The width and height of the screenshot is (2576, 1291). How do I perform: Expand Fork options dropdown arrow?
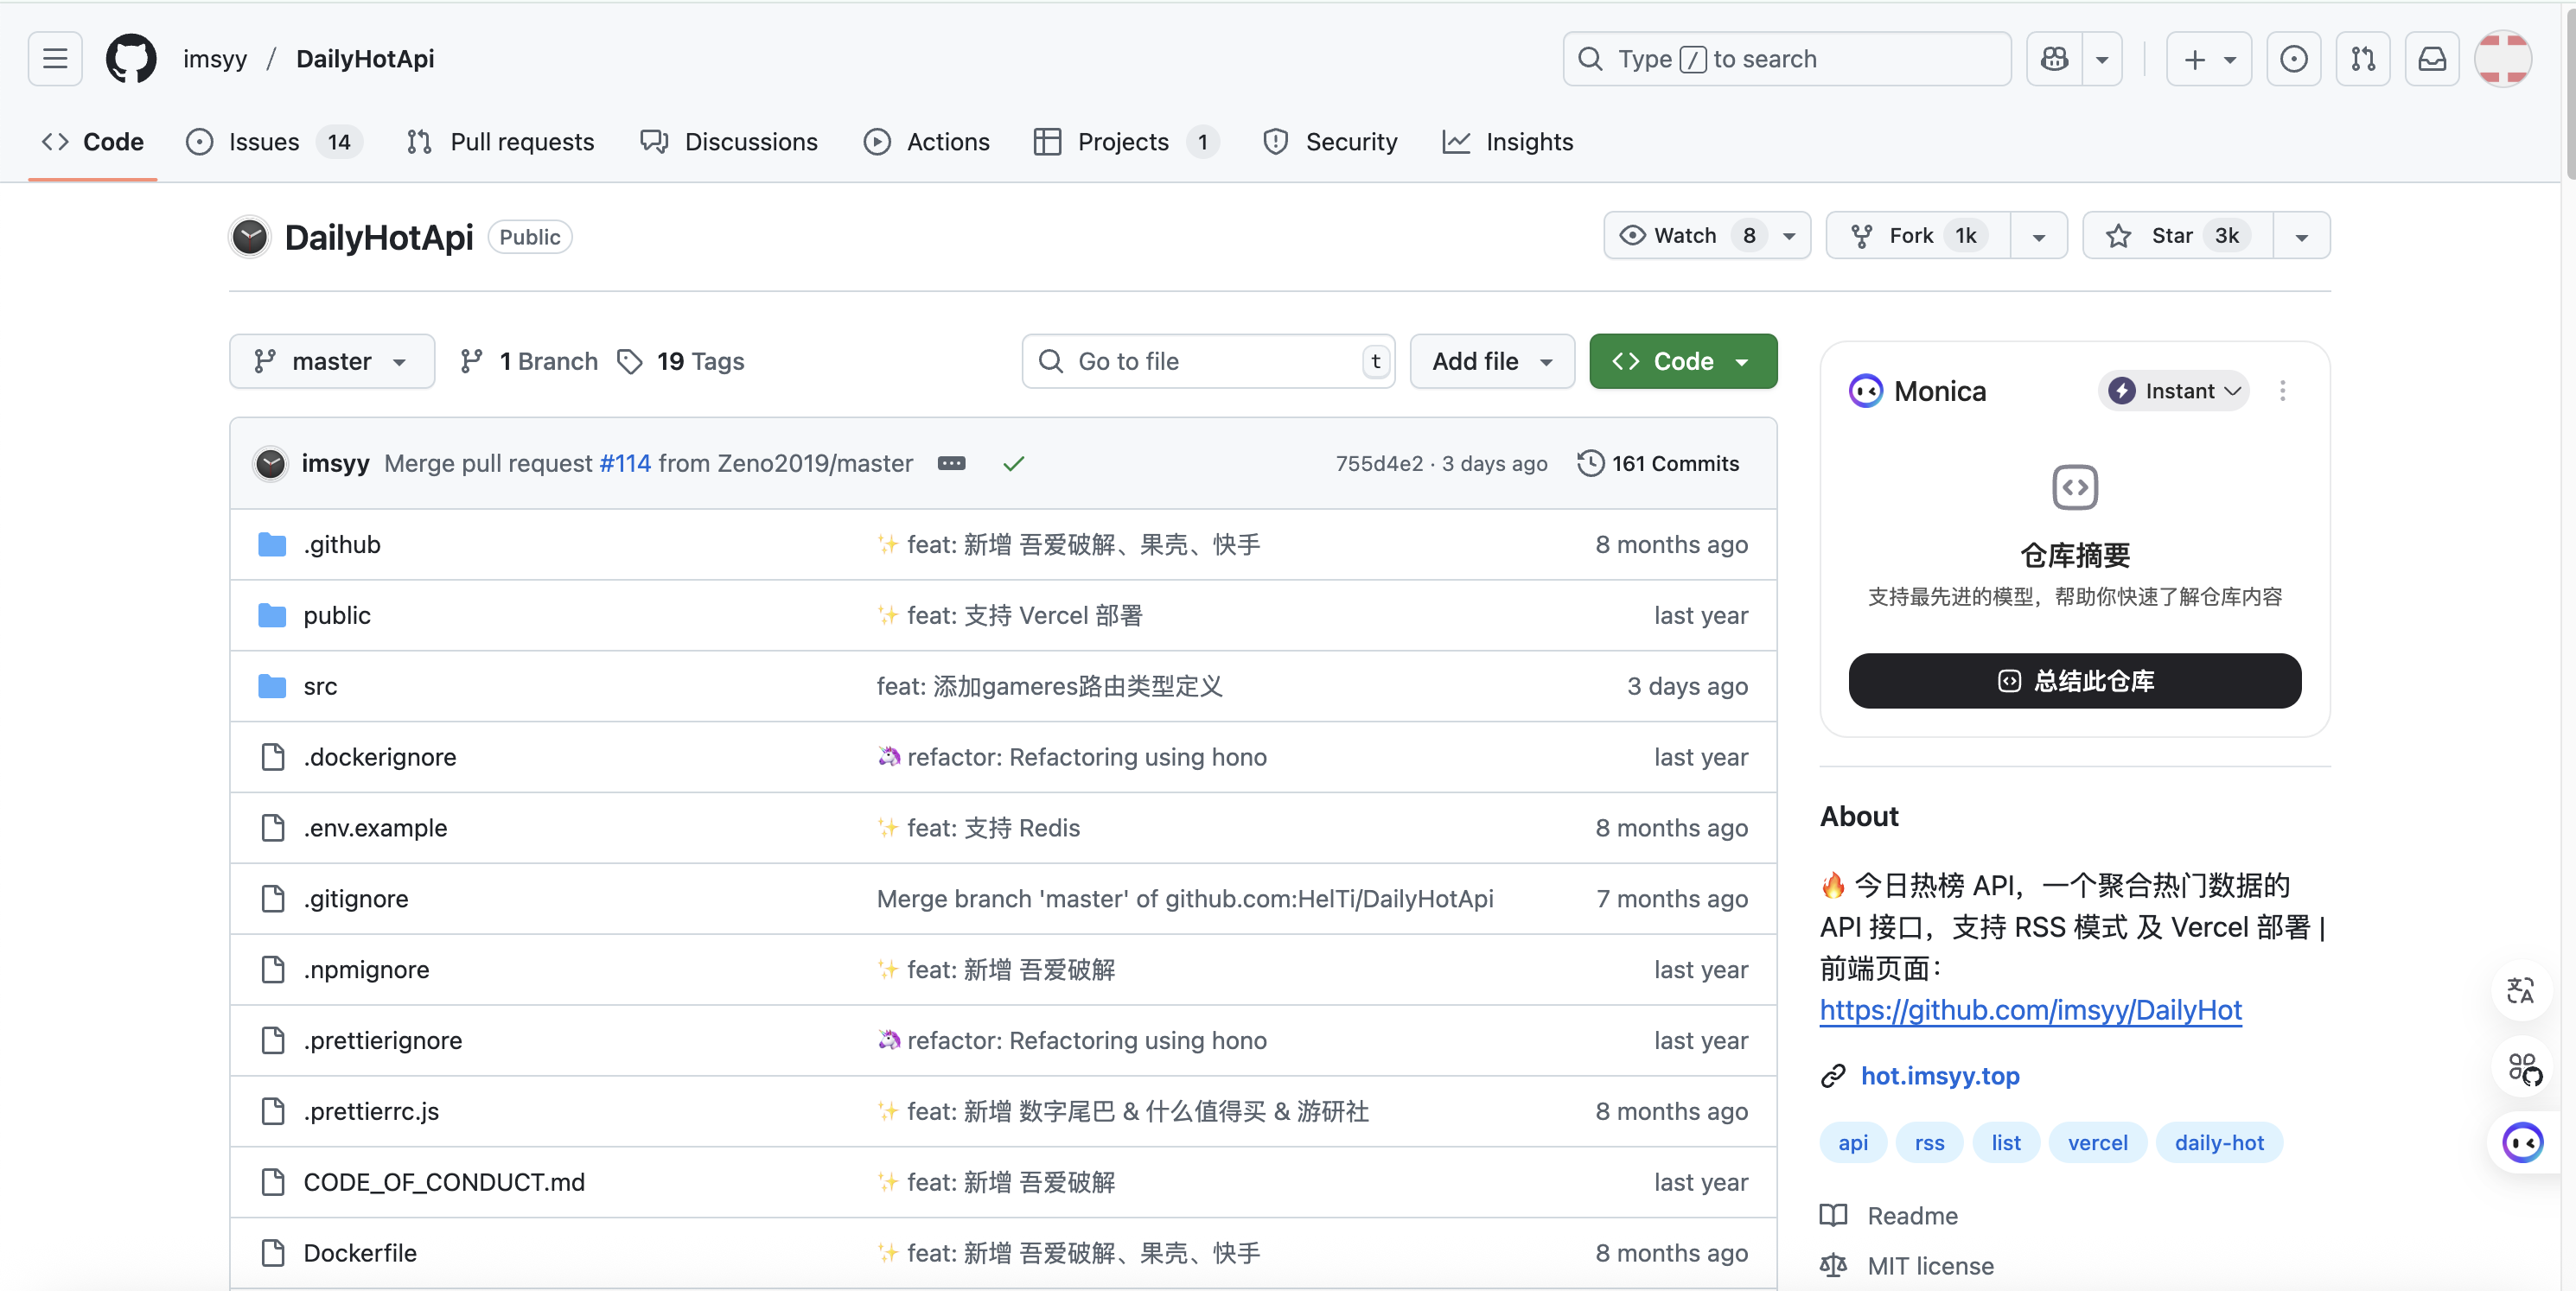(2038, 236)
